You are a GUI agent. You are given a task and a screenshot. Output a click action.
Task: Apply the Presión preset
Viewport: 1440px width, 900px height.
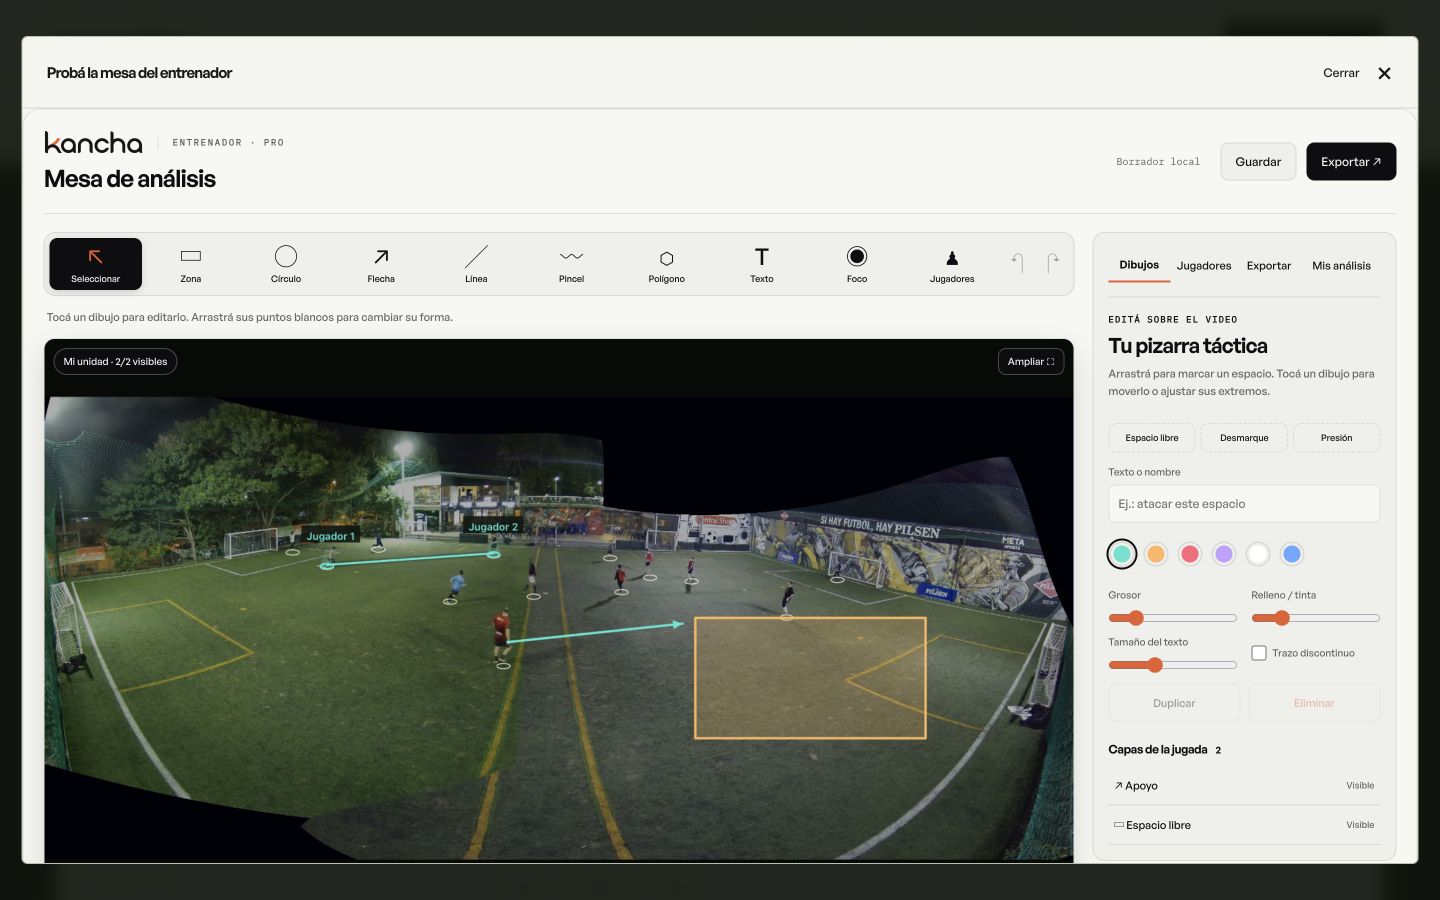pyautogui.click(x=1336, y=438)
